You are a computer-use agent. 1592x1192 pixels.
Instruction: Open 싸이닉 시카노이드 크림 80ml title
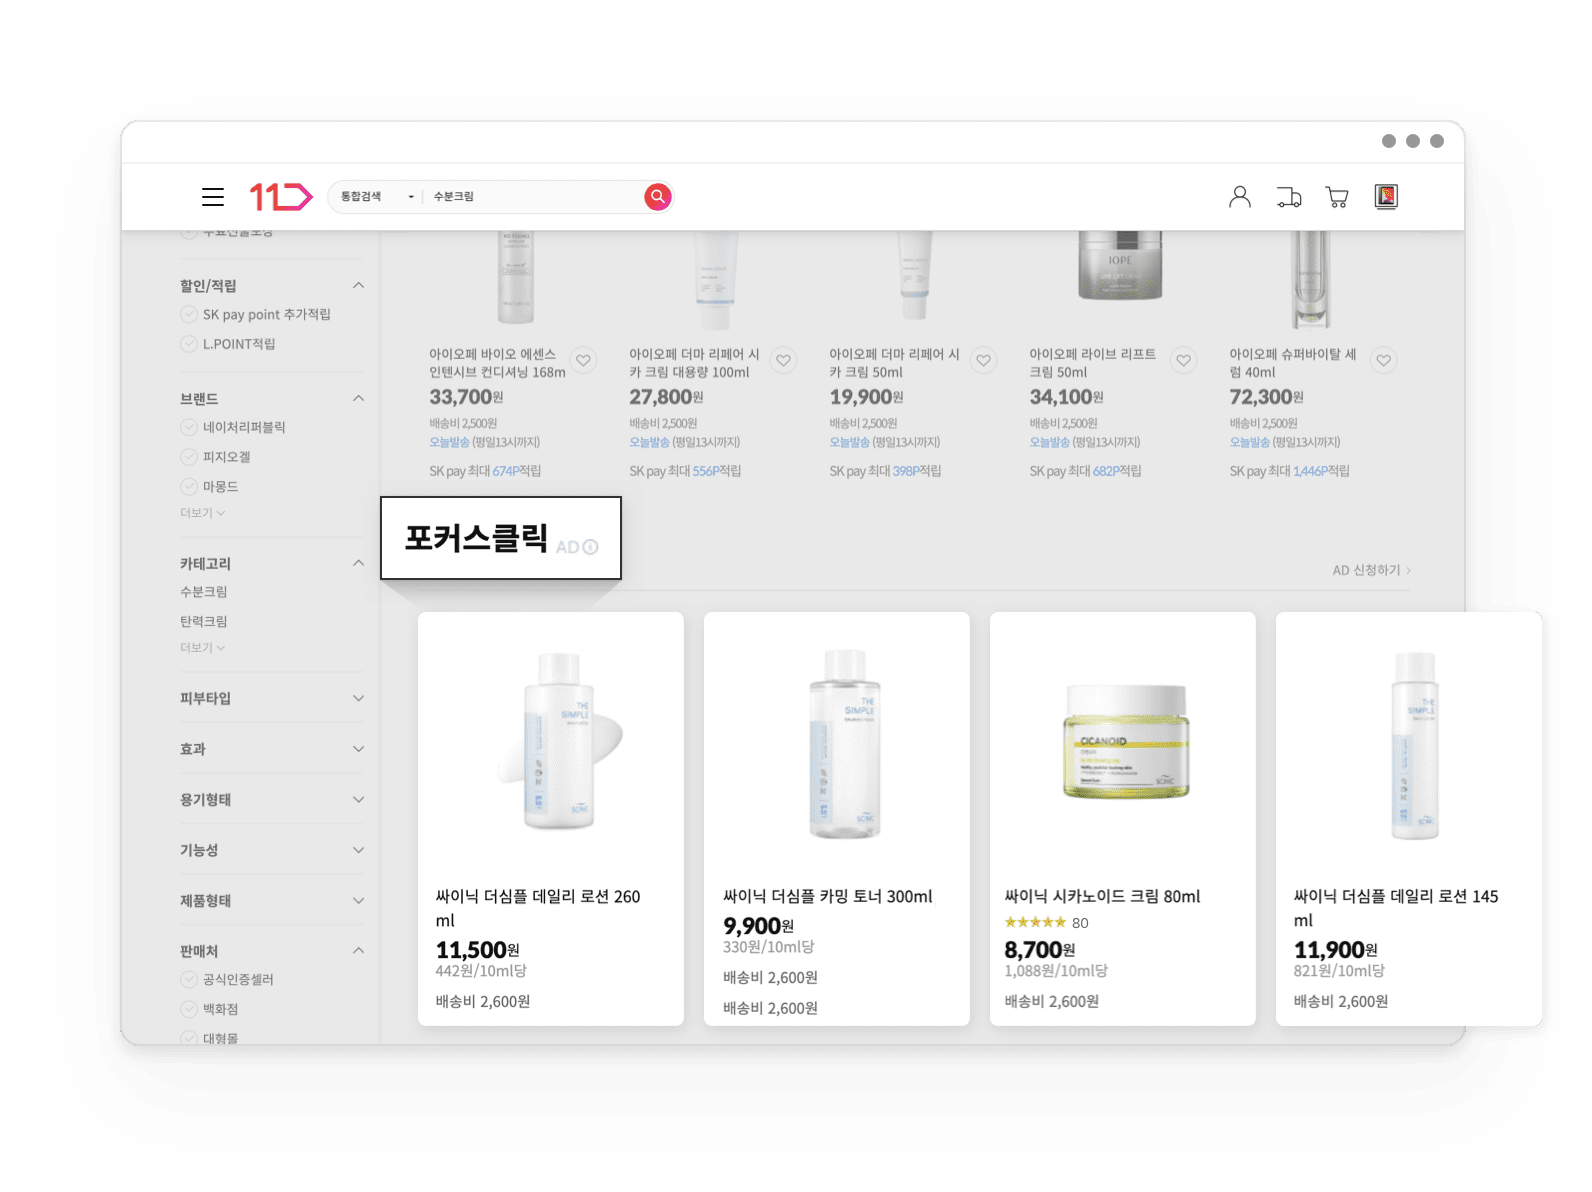(x=1102, y=897)
